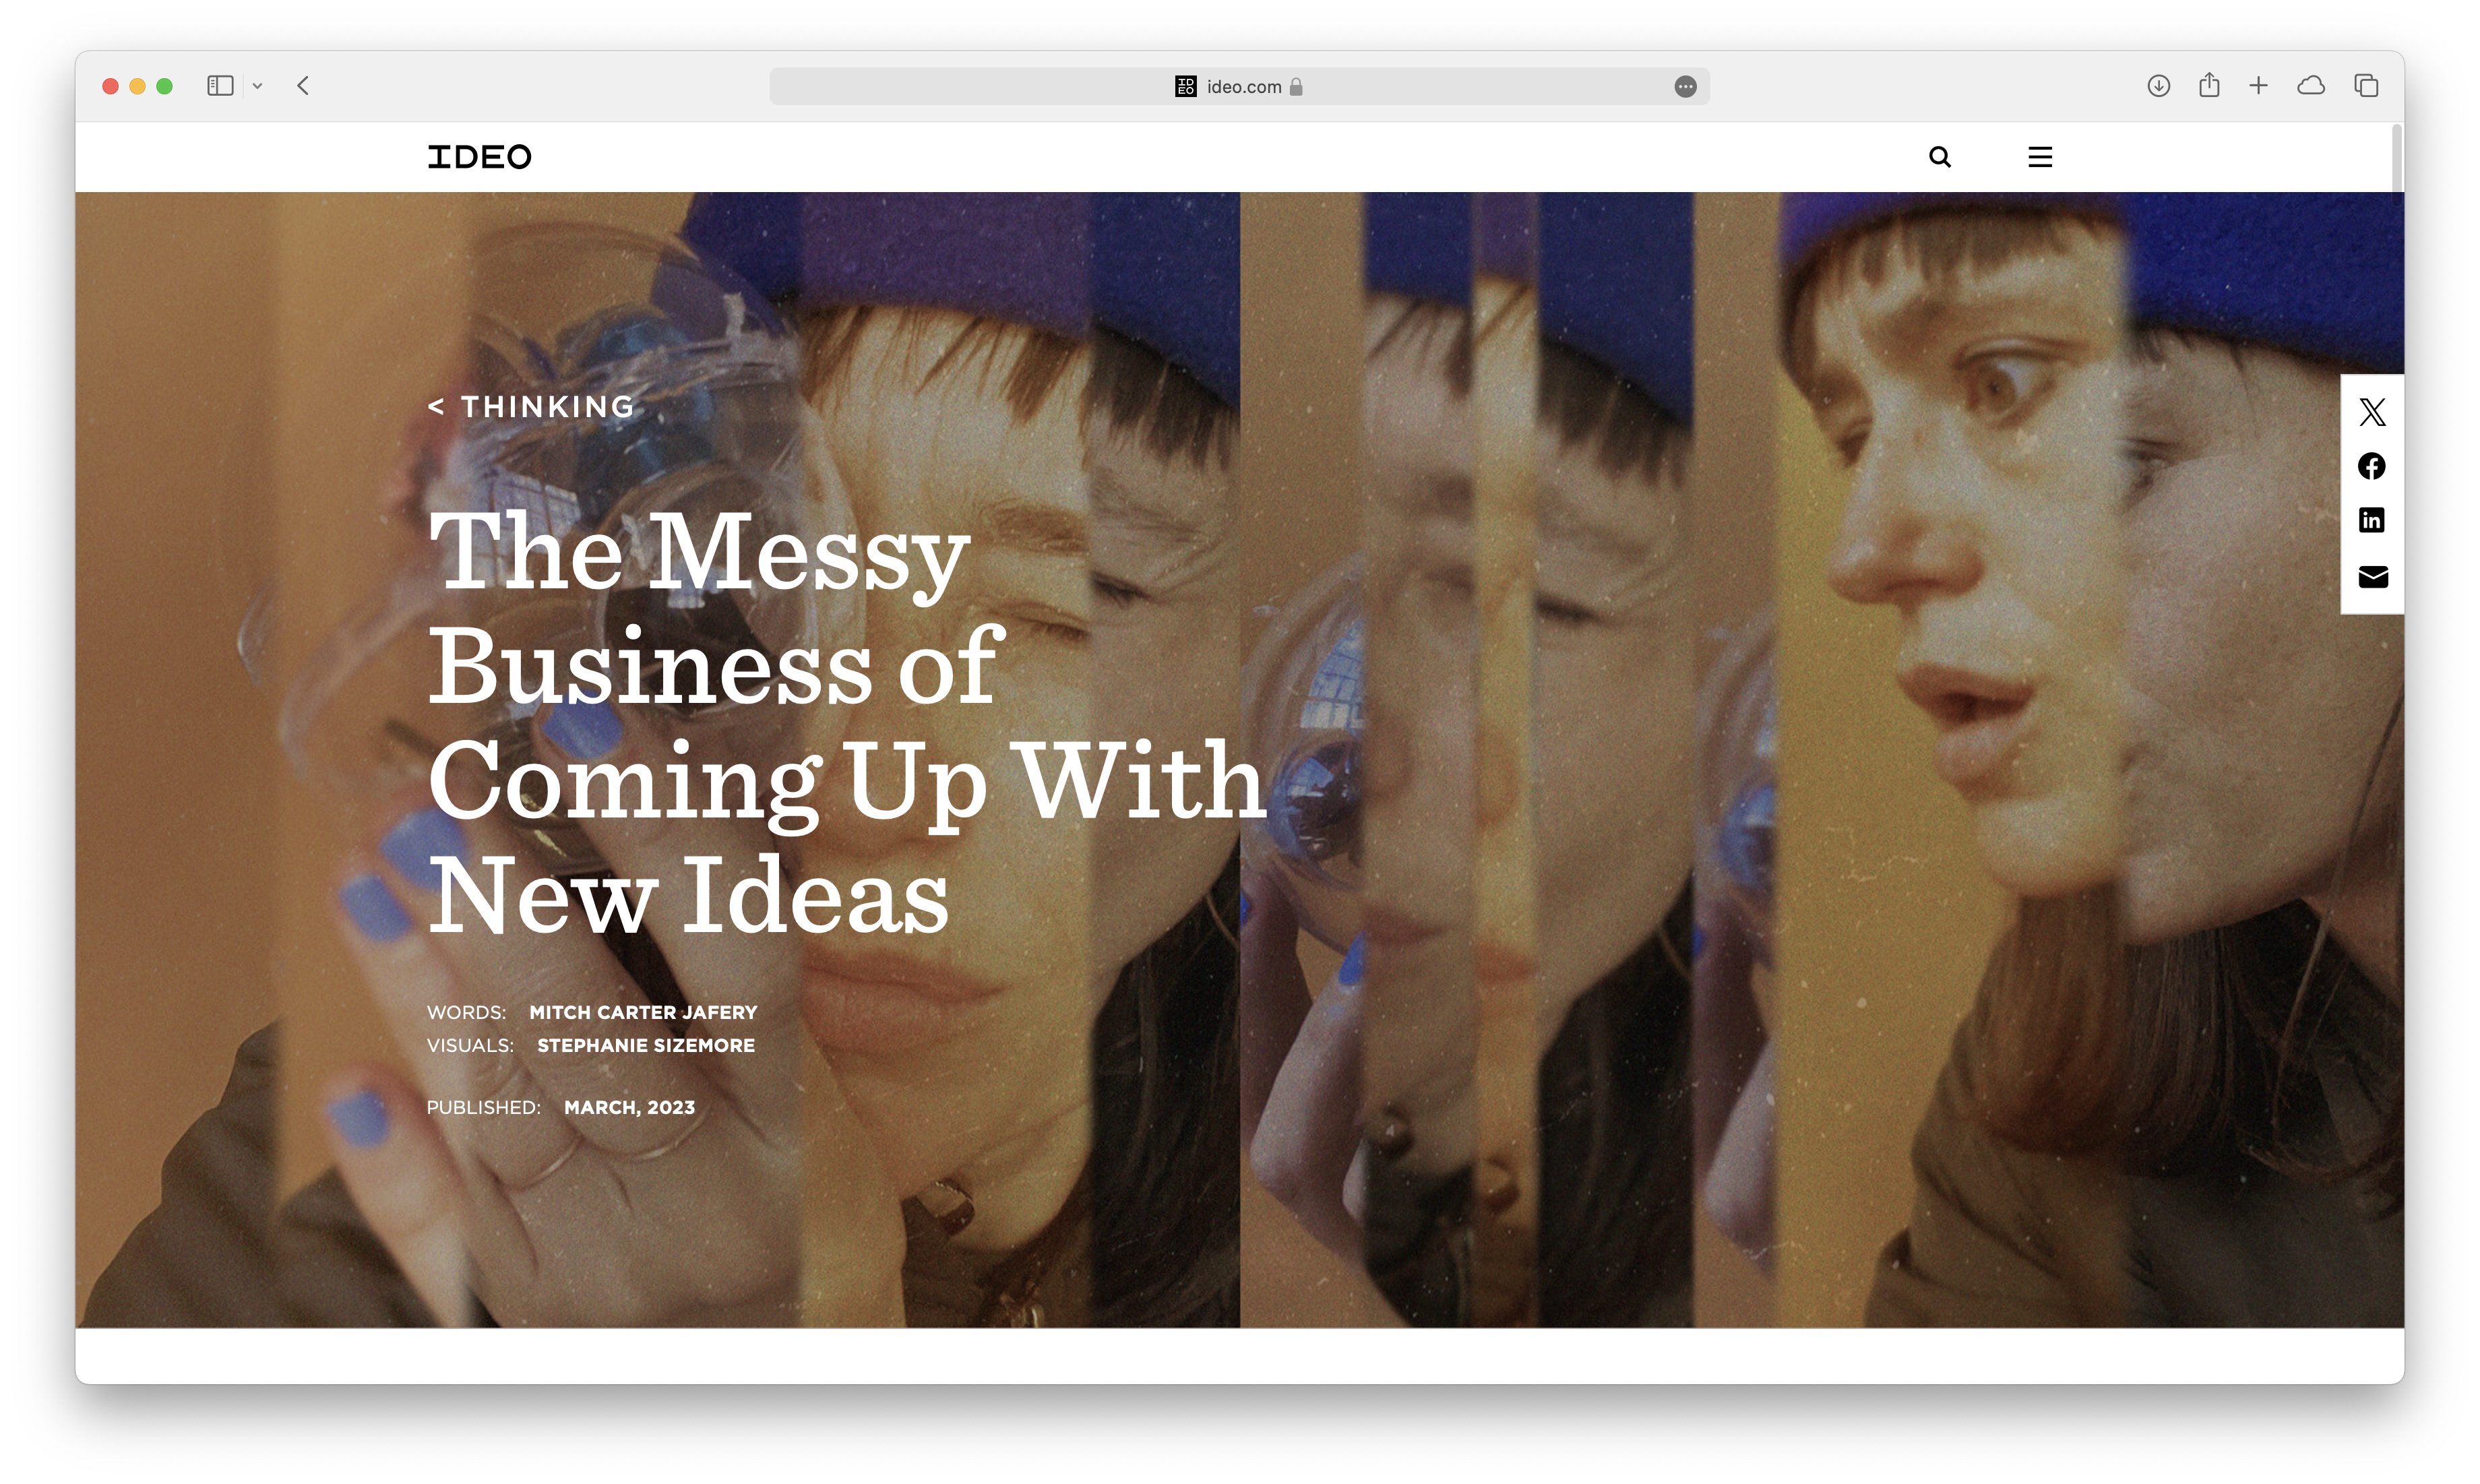Show iCloud tabs

click(x=2311, y=86)
